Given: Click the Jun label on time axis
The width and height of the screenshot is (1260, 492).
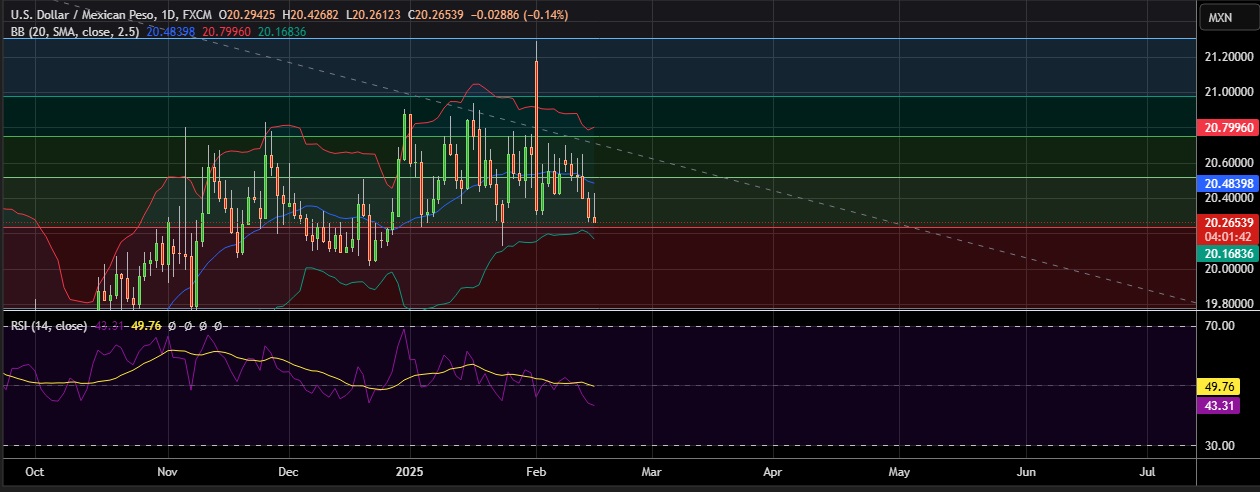Looking at the screenshot, I should [1026, 470].
